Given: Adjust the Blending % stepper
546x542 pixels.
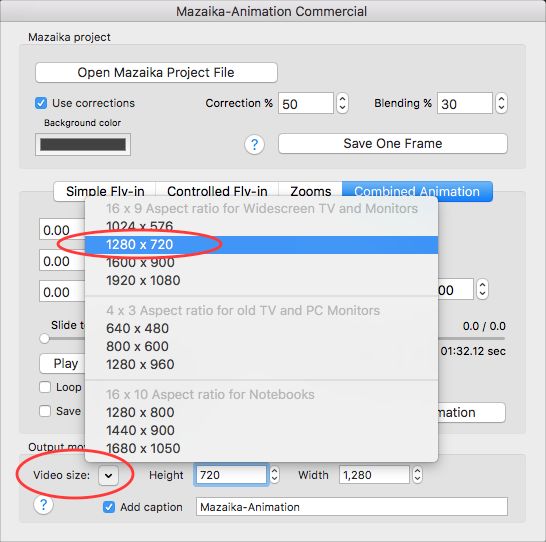Looking at the screenshot, I should click(x=501, y=103).
